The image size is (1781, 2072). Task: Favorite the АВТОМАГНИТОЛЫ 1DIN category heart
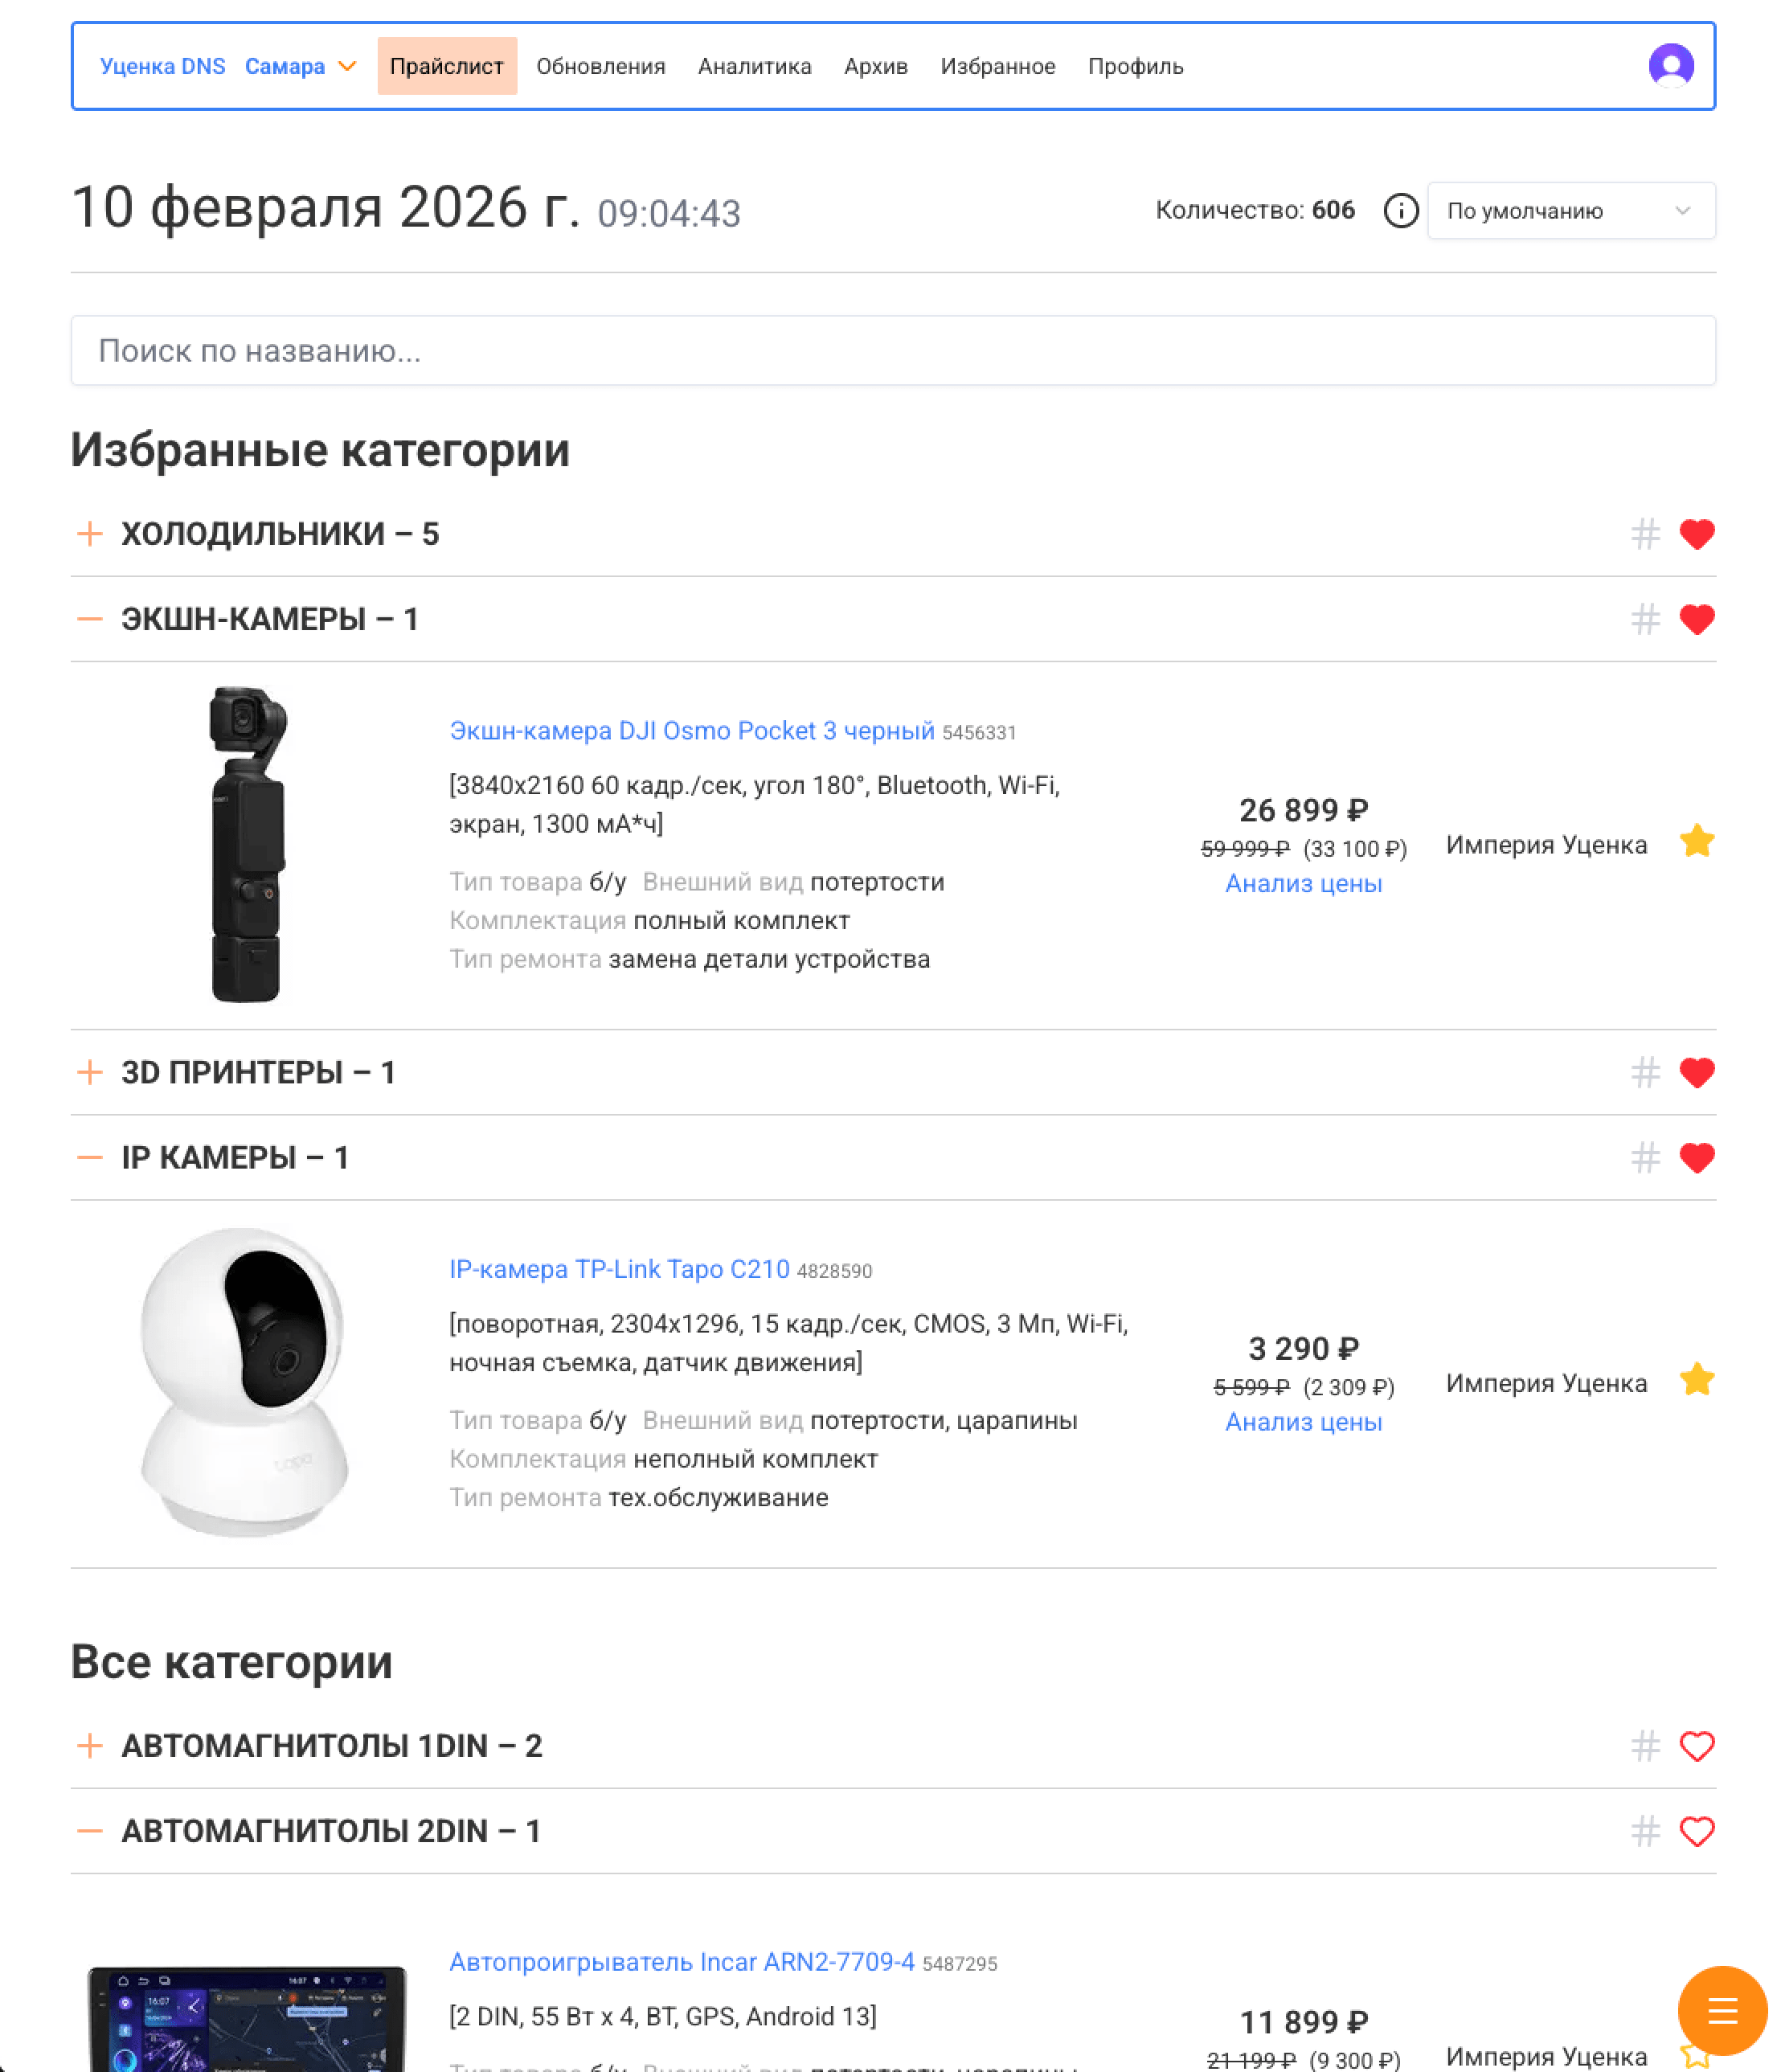1695,1746
